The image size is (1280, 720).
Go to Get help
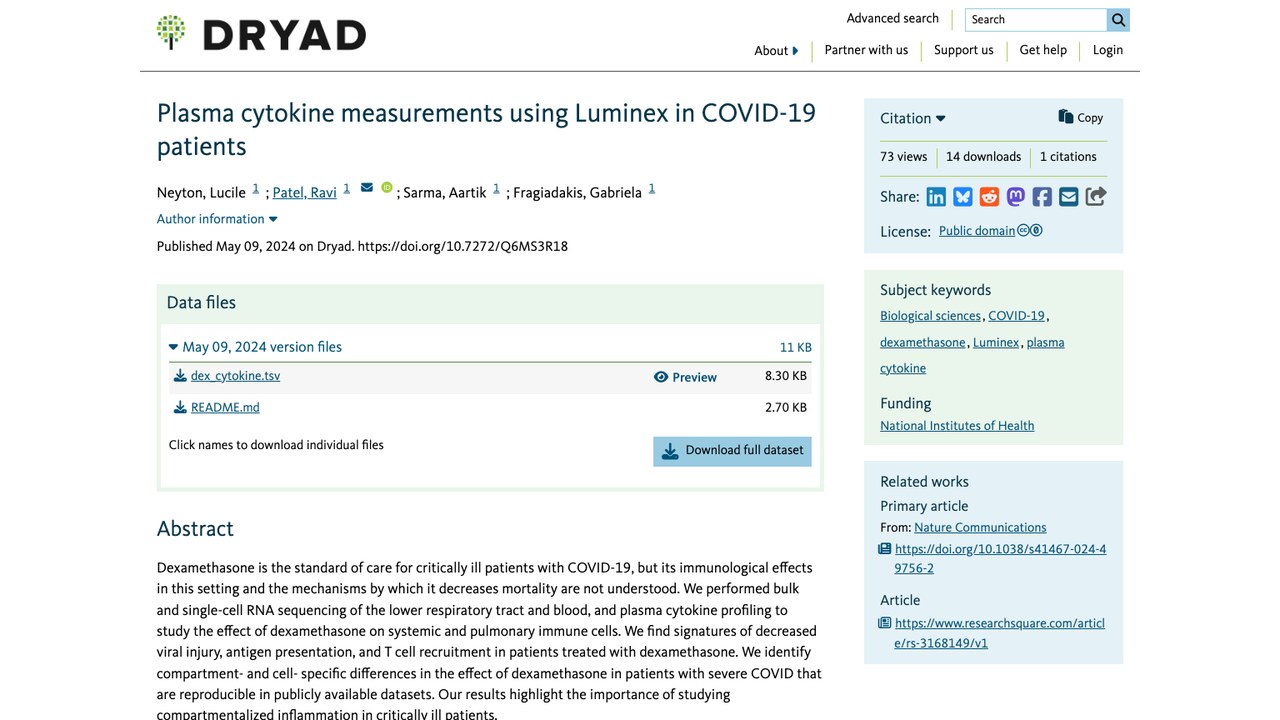[1043, 50]
